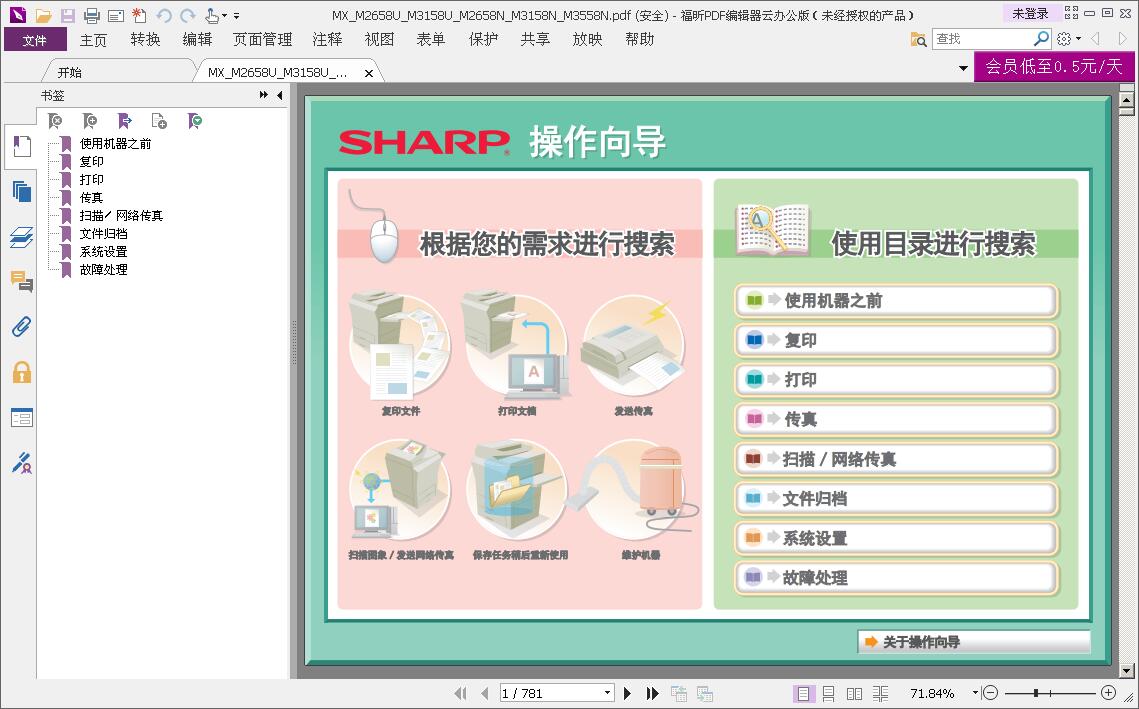Open the 保护 ribbon tab
Screen dimensions: 1139x709
(484, 40)
